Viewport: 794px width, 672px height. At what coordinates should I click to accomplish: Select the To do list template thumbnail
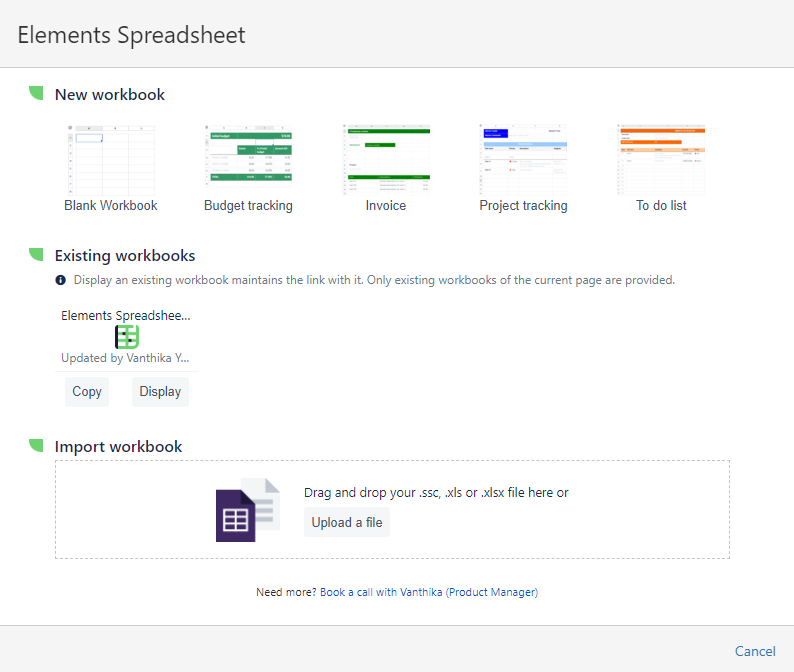coord(661,159)
